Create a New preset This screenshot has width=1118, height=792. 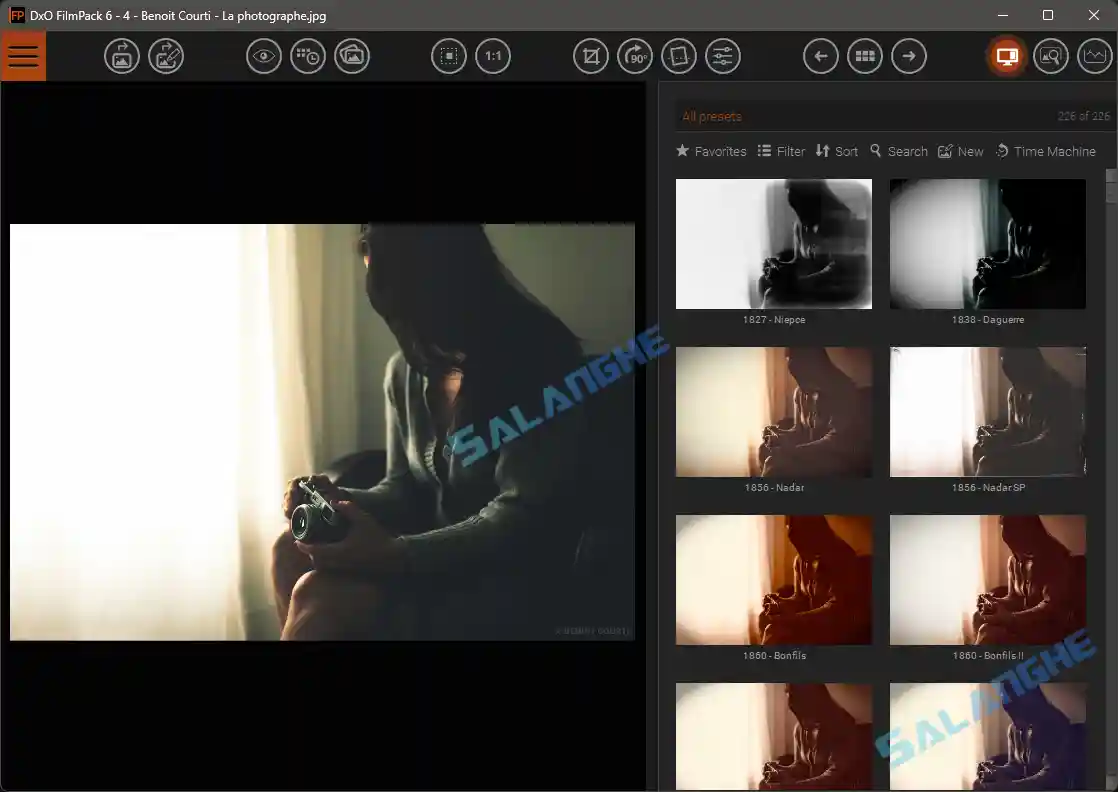coord(960,151)
